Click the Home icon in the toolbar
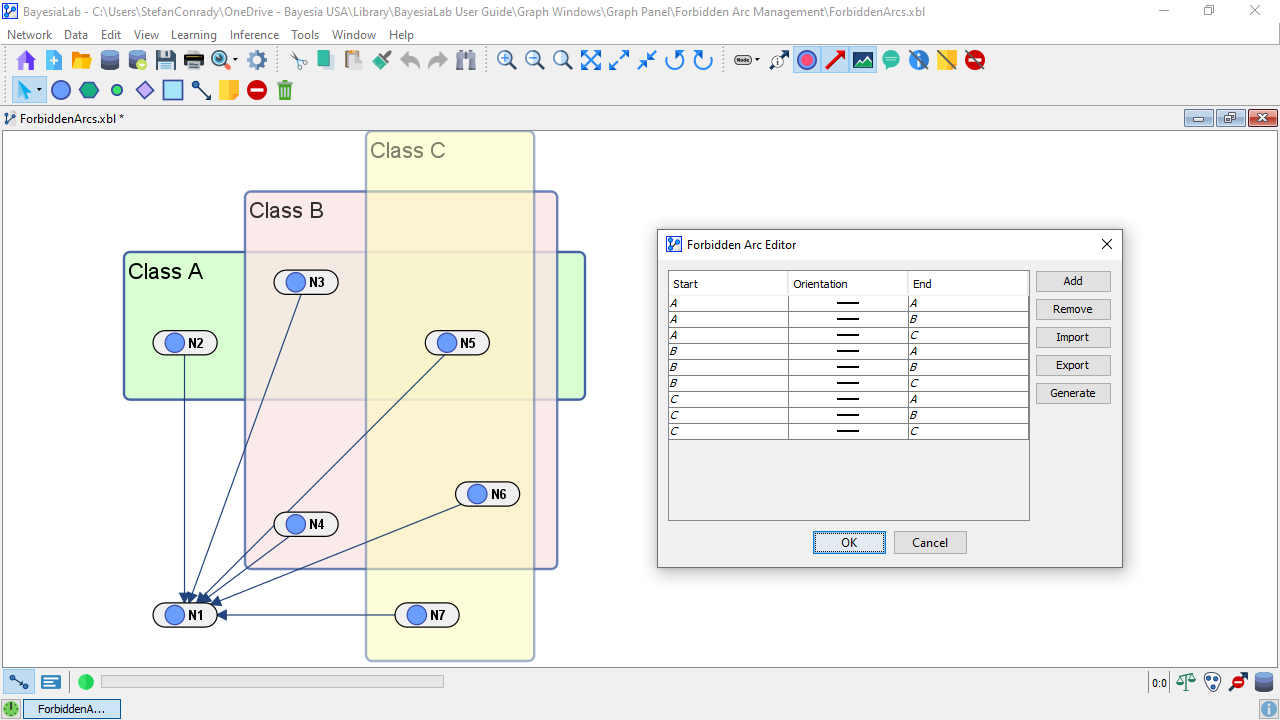Viewport: 1280px width, 720px height. (26, 60)
